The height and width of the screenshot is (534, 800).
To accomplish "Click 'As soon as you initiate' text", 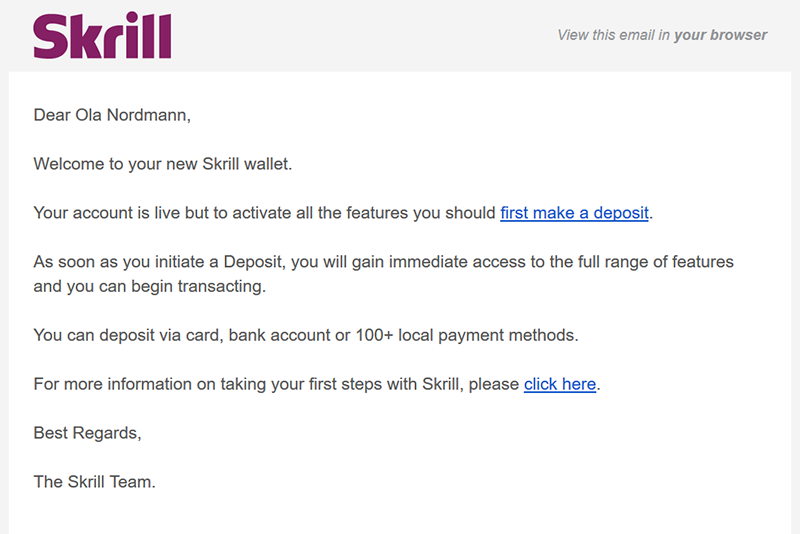I will pyautogui.click(x=119, y=262).
